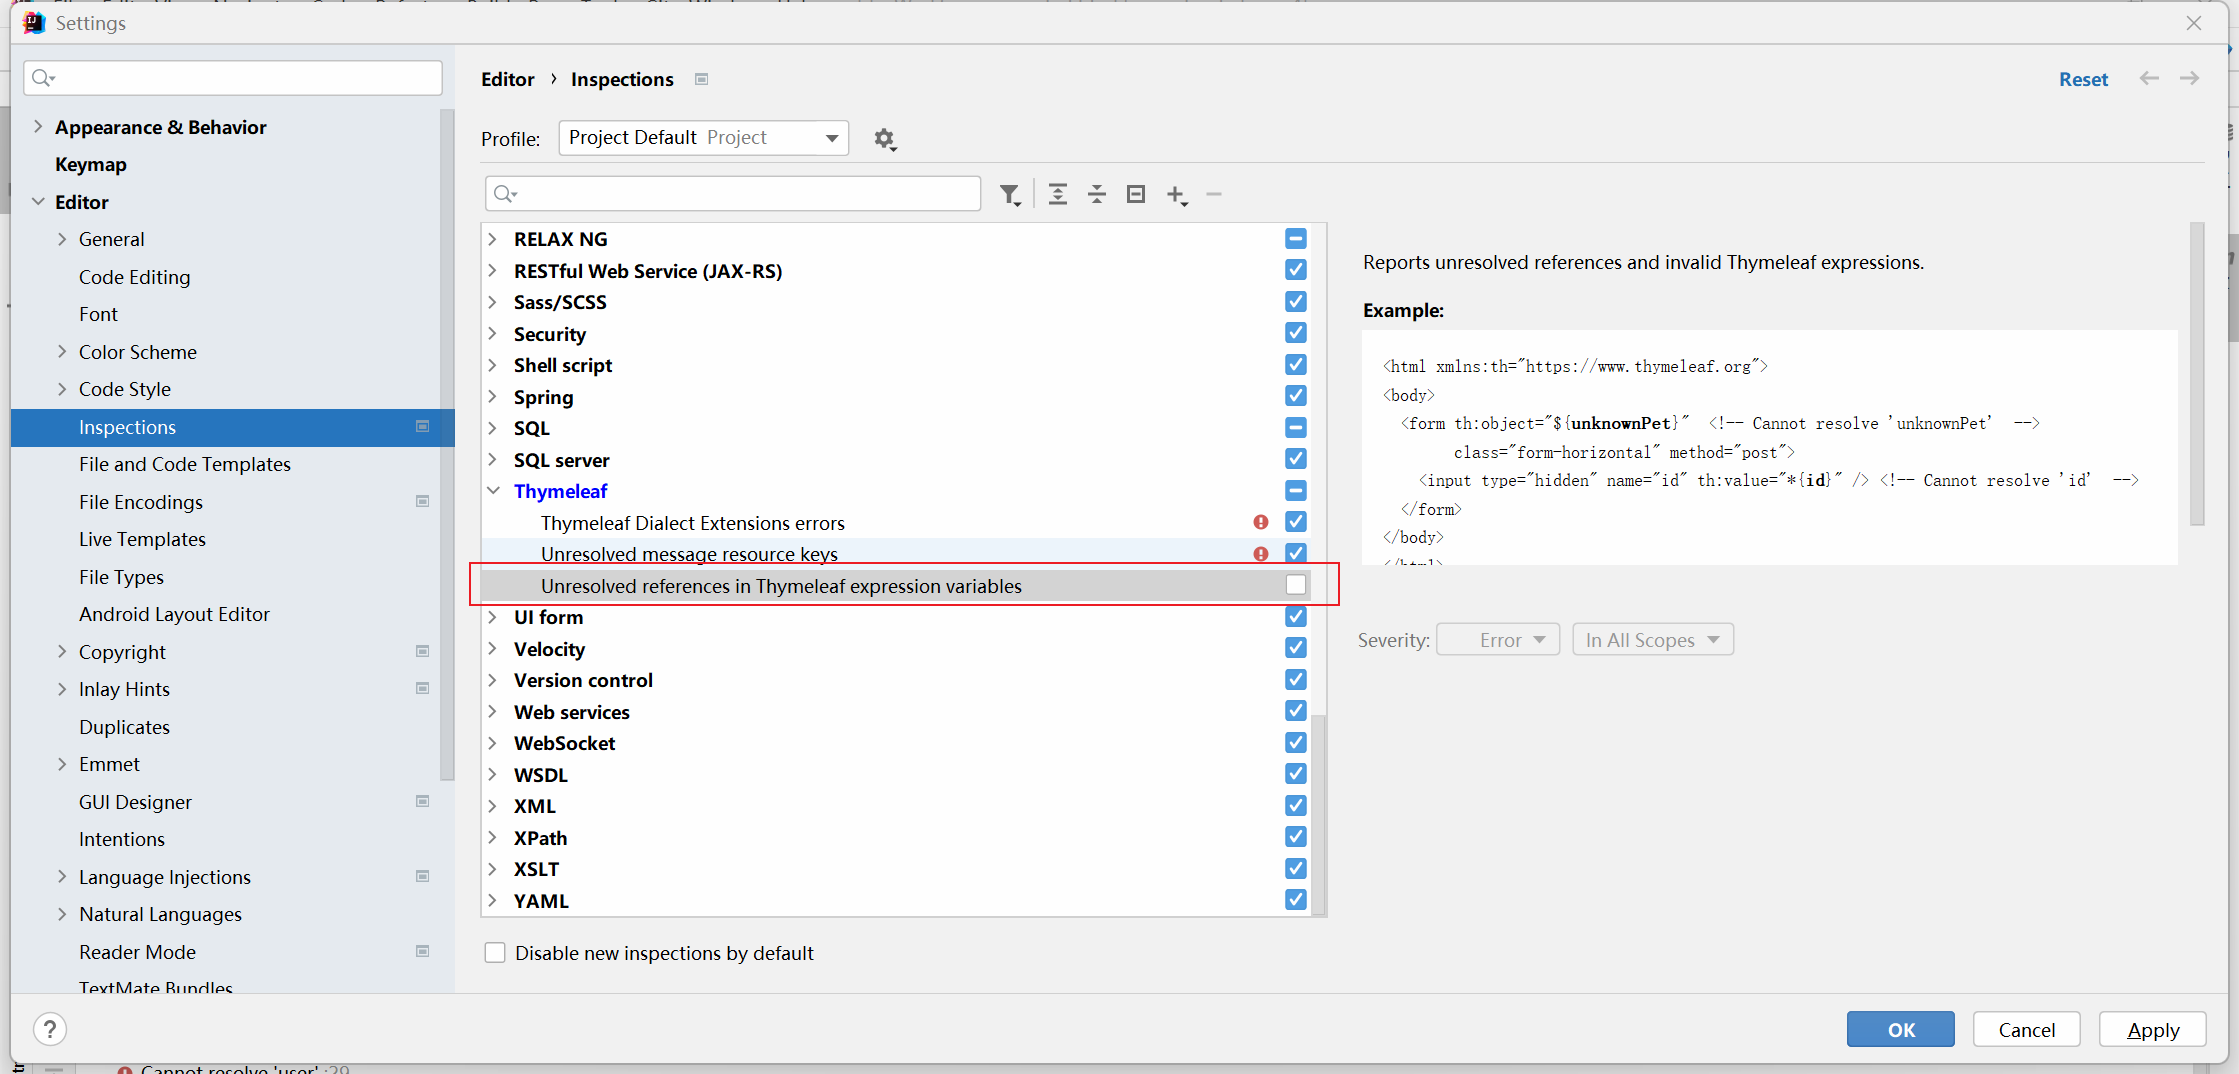The image size is (2239, 1074).
Task: Close the Settings dialog with the X
Action: tap(2194, 23)
